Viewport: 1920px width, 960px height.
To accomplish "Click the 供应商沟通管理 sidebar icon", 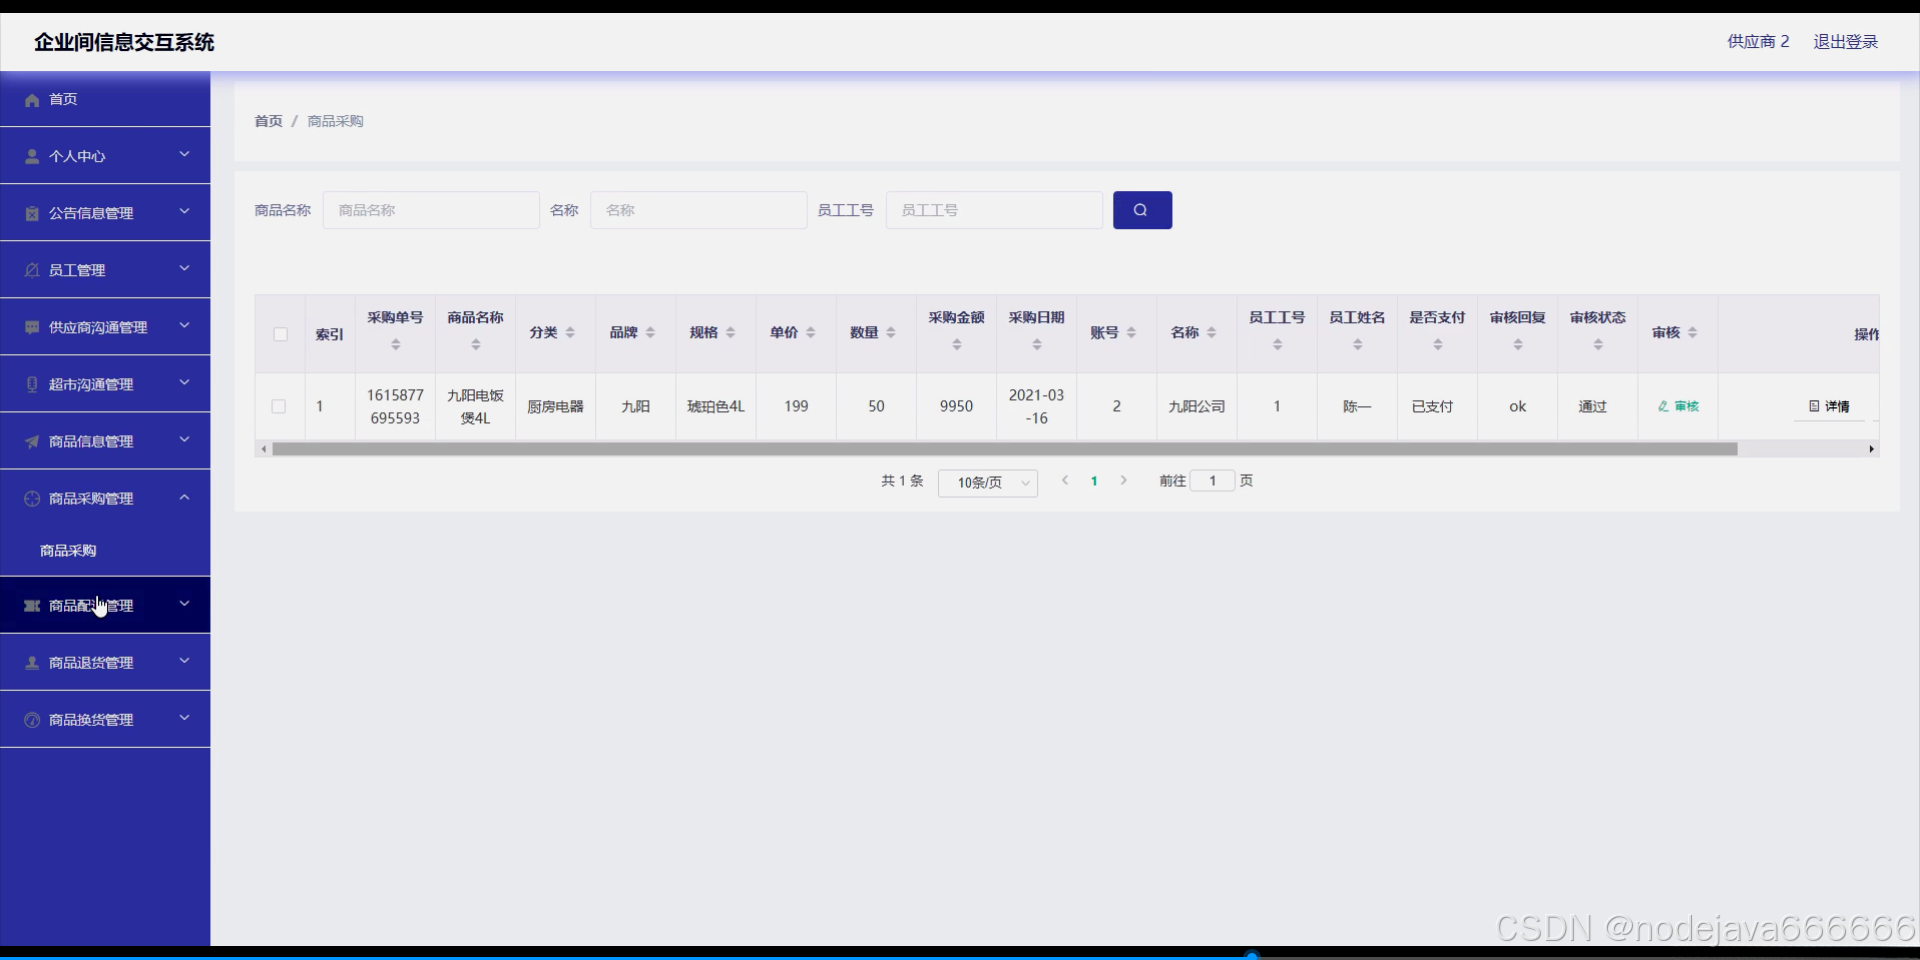I will point(32,328).
